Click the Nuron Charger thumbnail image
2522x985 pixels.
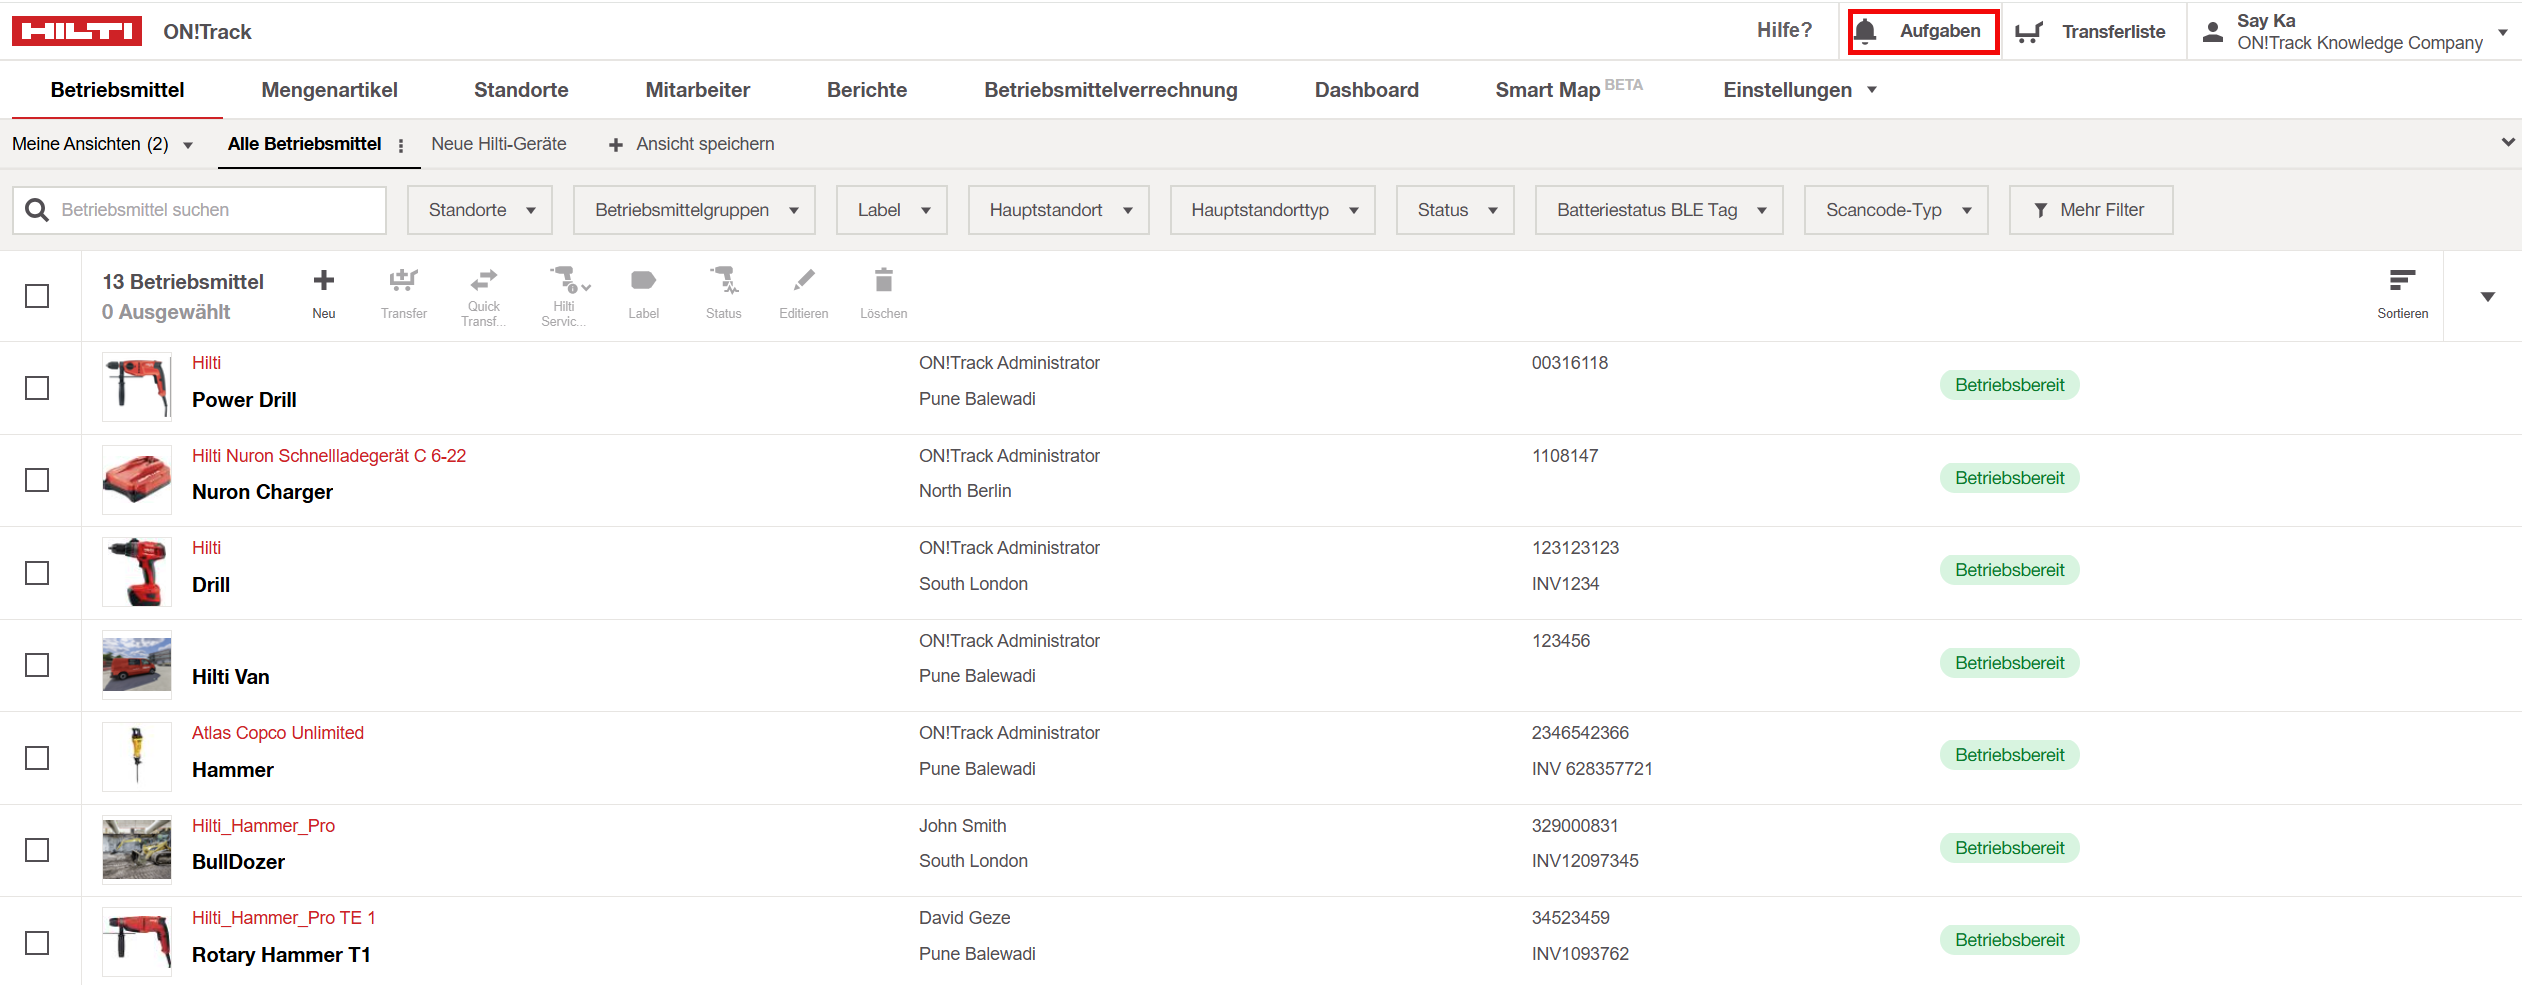pyautogui.click(x=137, y=480)
